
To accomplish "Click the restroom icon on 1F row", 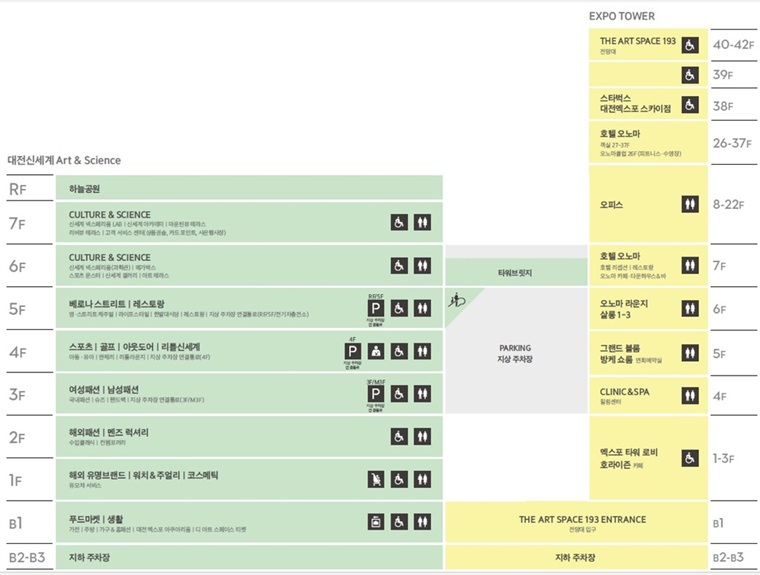I will pos(422,479).
